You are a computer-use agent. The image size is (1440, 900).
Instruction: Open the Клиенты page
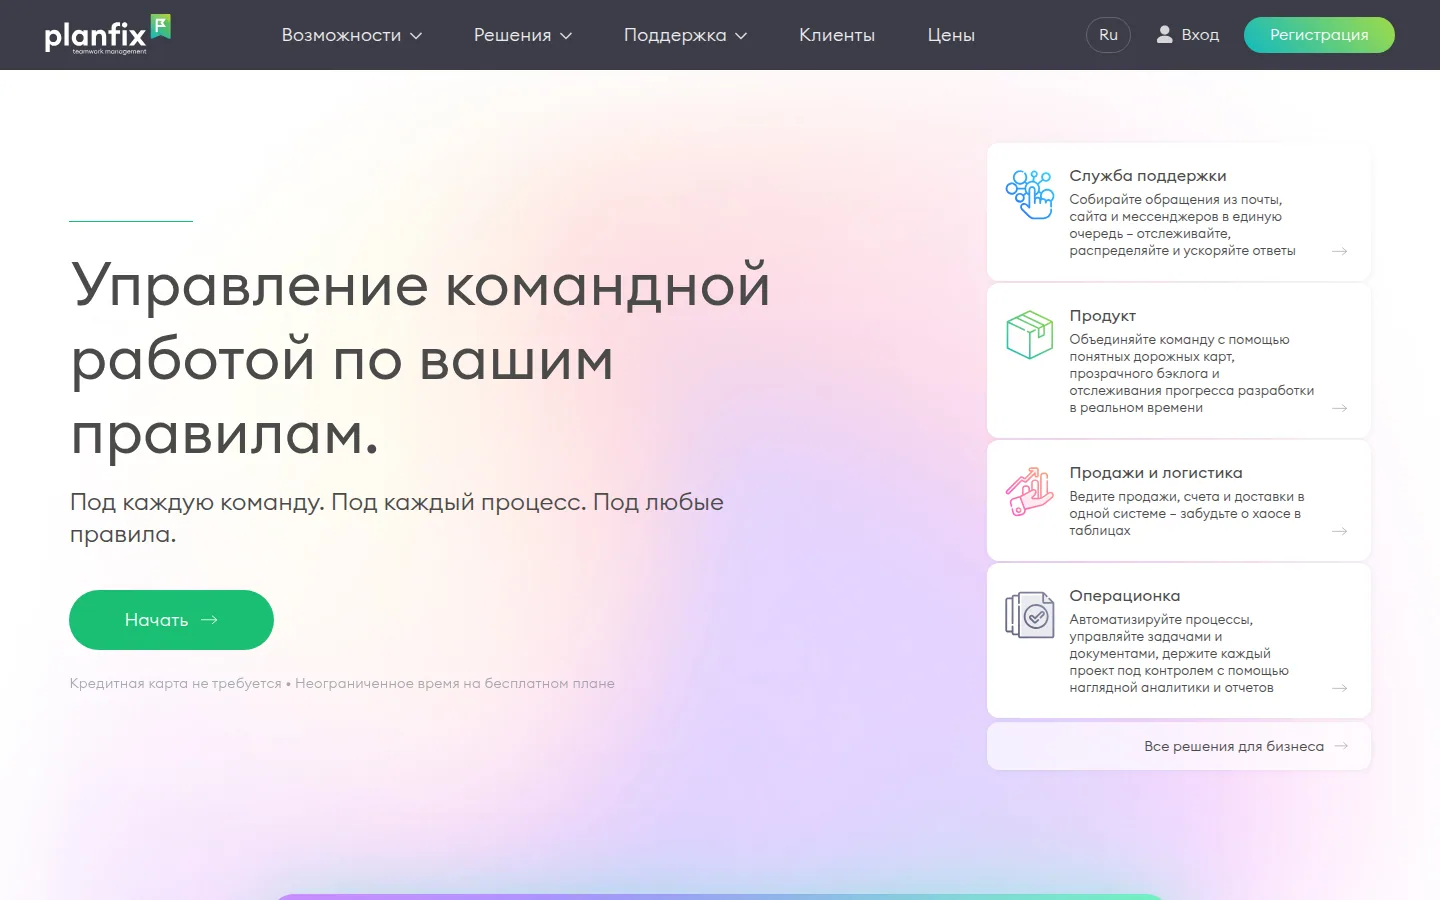click(837, 35)
